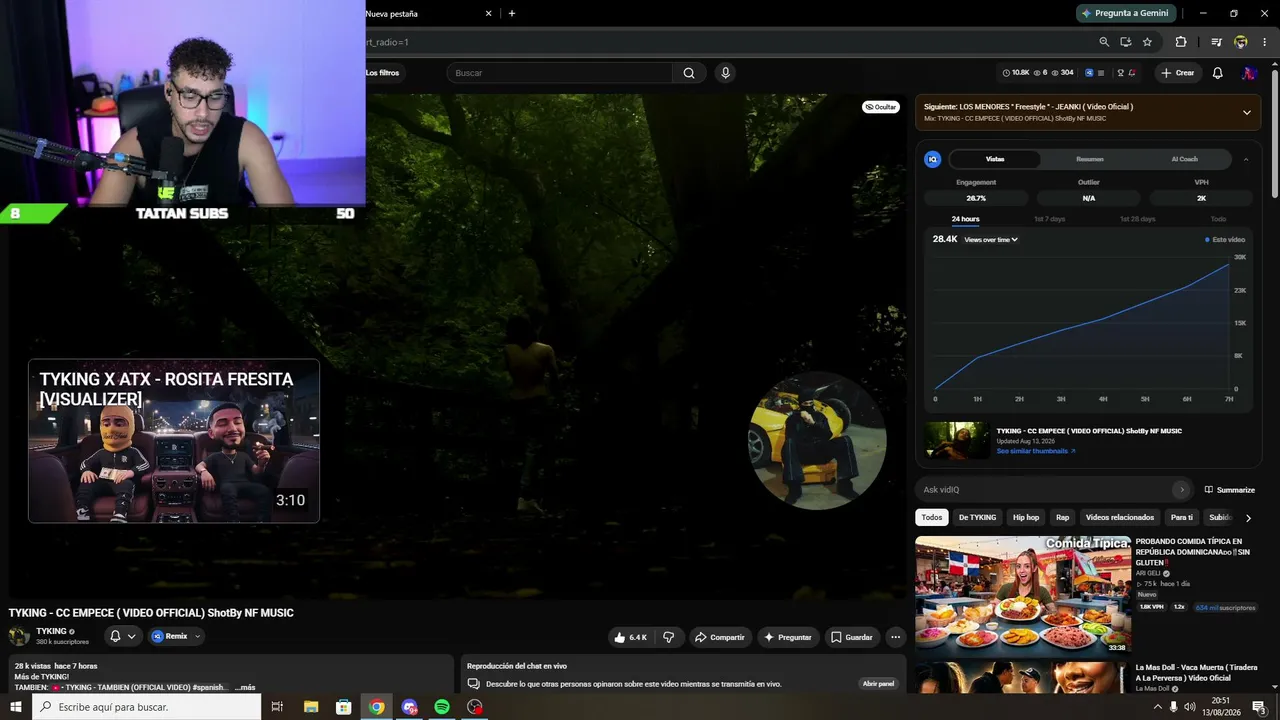This screenshot has width=1280, height=720.
Task: Click the vidIQ blue logo in YouTube header
Action: 1089,73
